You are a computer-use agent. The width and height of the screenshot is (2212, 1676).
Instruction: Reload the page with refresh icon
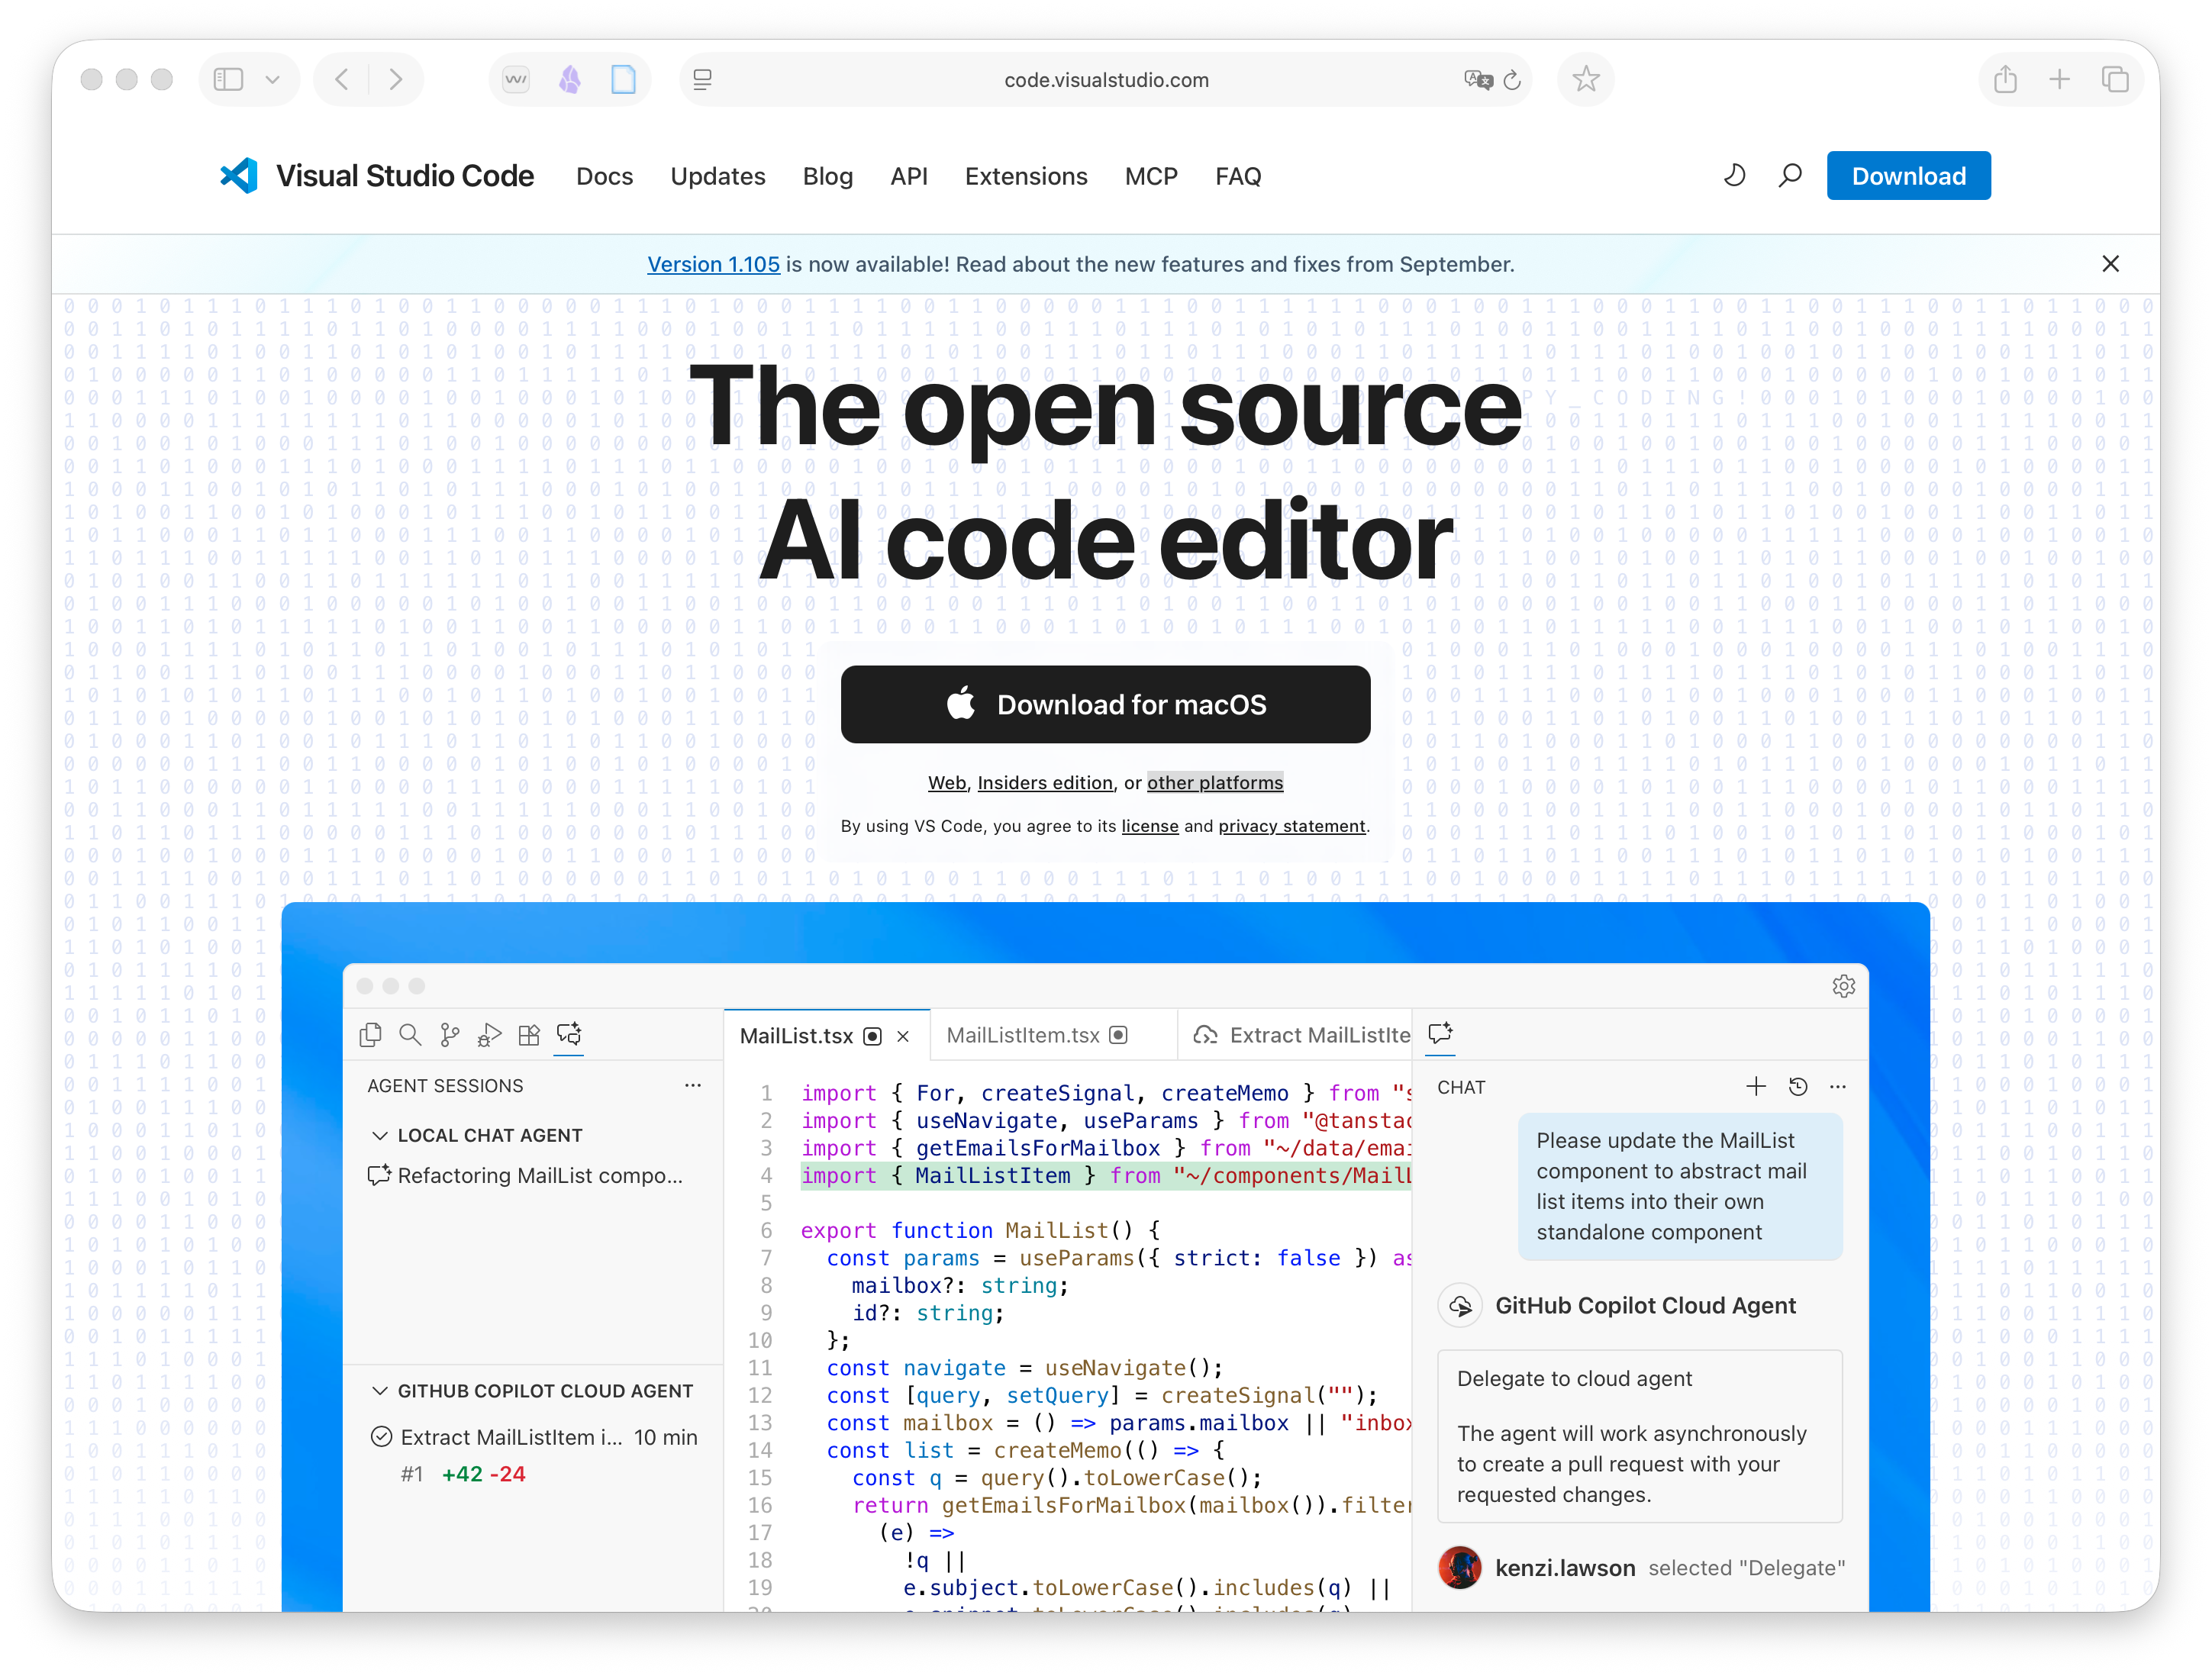click(1512, 80)
